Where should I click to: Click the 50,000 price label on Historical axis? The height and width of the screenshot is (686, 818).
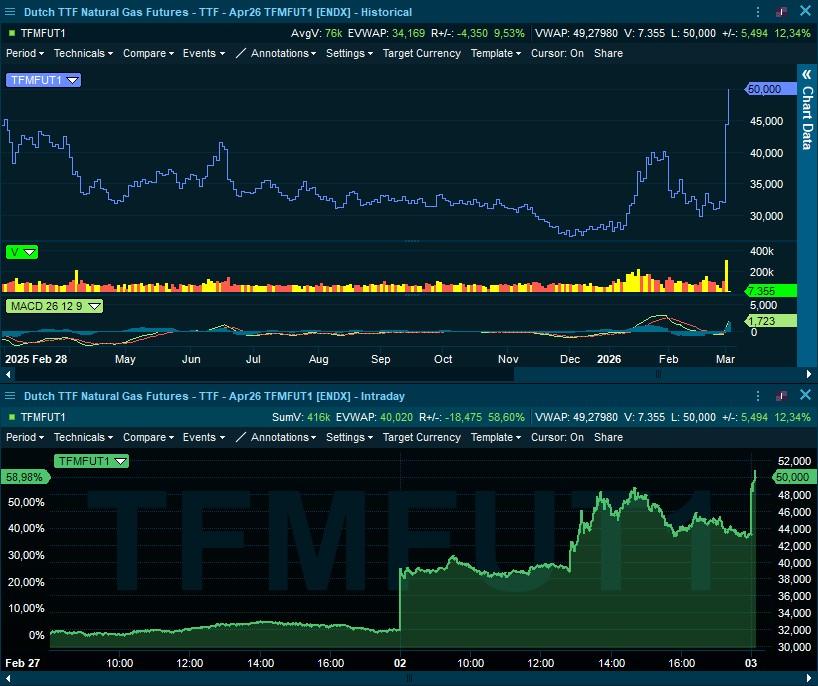(764, 89)
